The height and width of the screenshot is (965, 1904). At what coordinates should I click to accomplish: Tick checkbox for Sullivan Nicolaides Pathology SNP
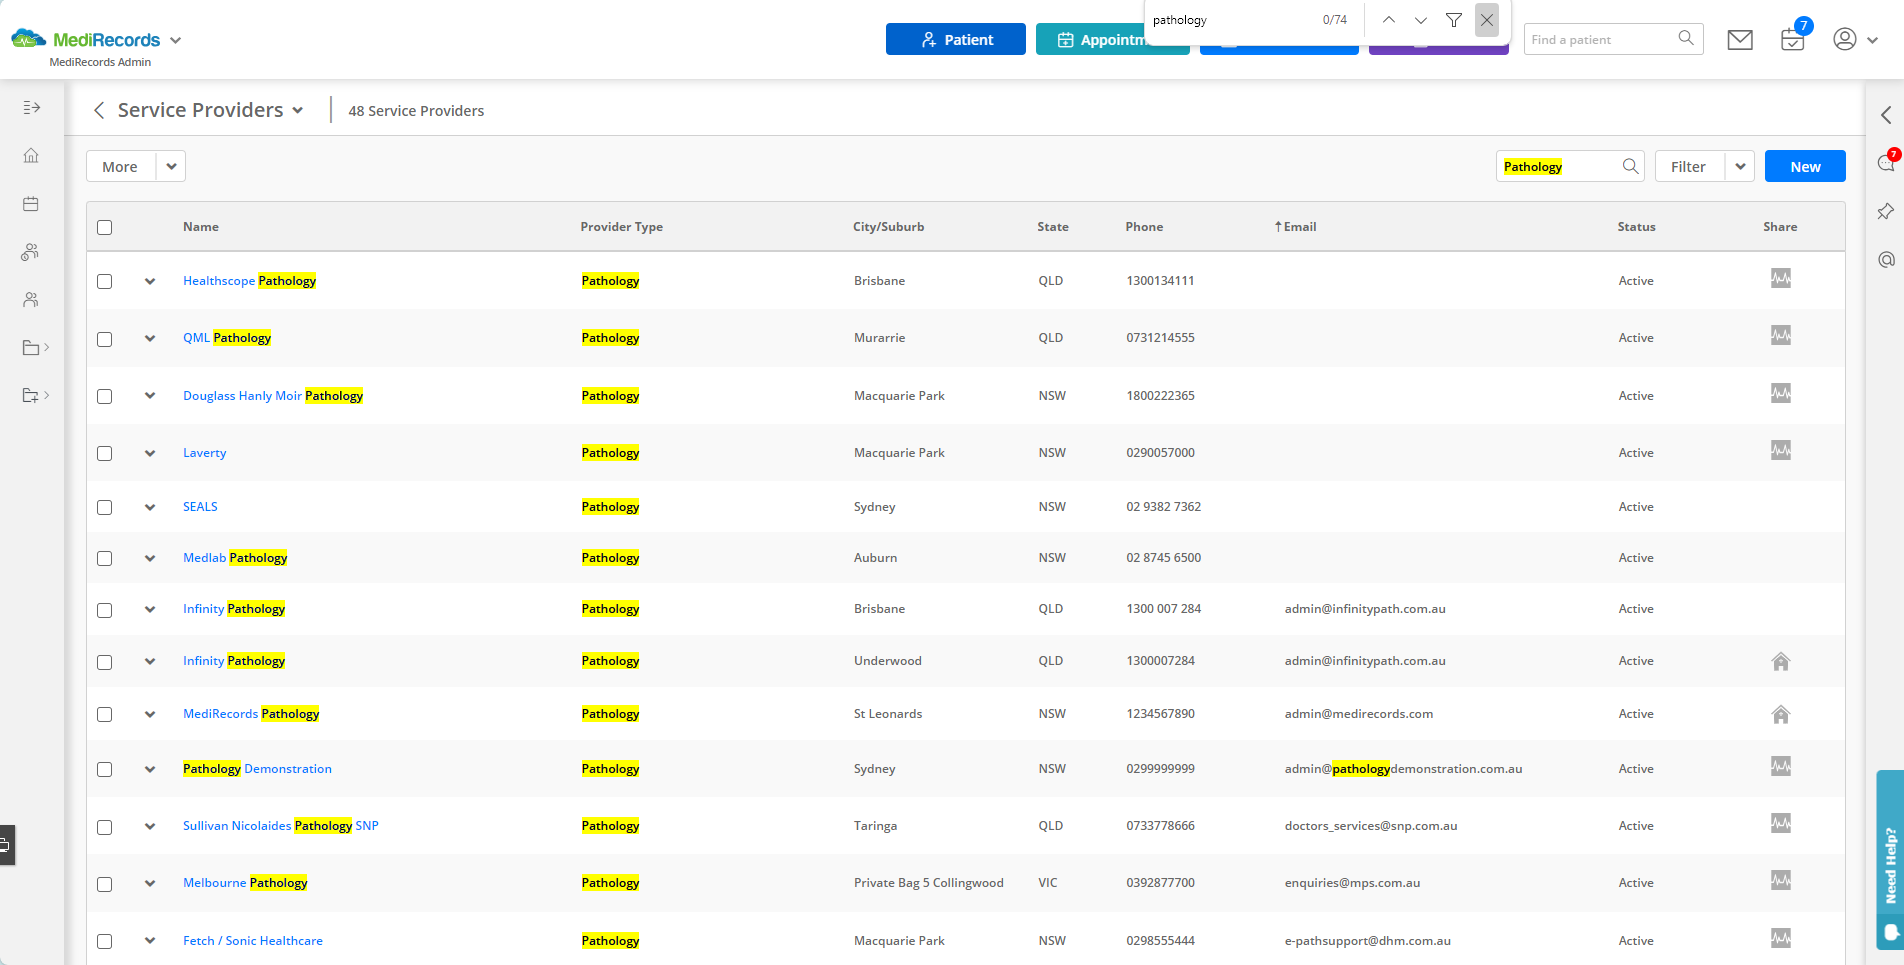coord(105,827)
